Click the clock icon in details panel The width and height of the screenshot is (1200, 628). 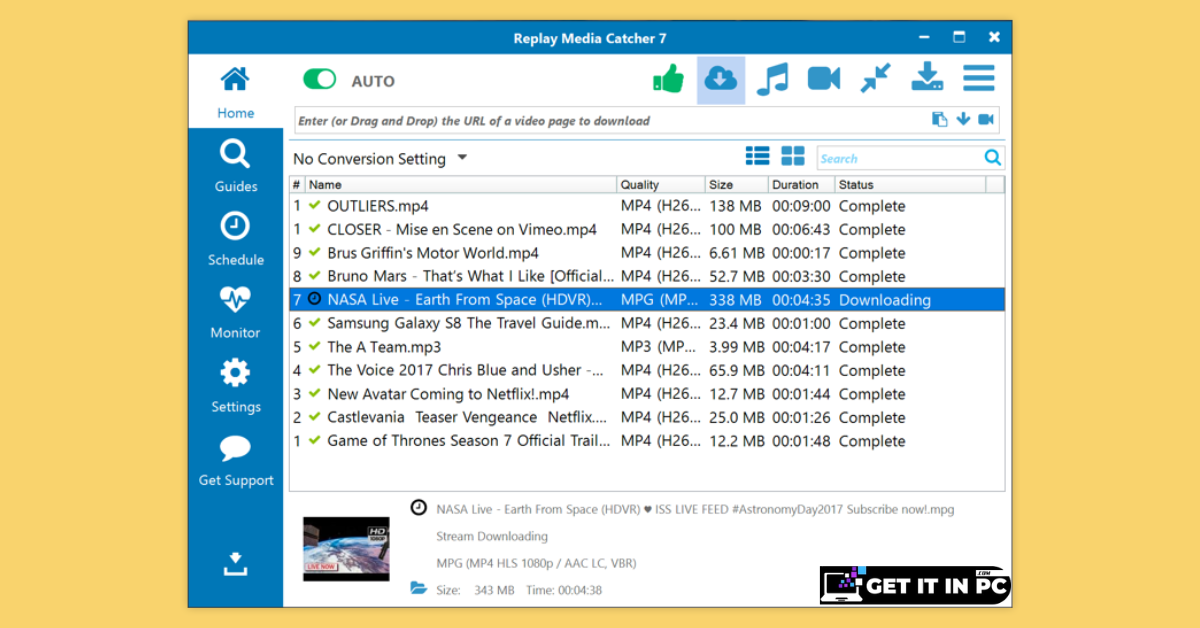click(x=419, y=507)
